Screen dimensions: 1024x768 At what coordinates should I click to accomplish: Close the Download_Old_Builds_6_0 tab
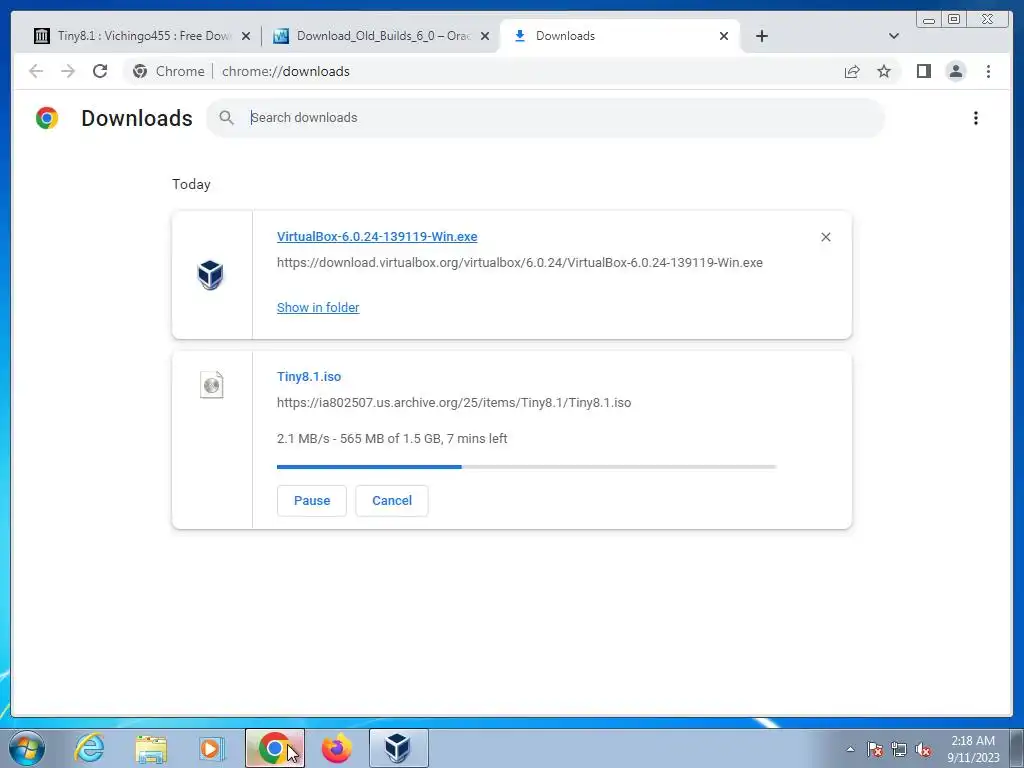point(485,37)
